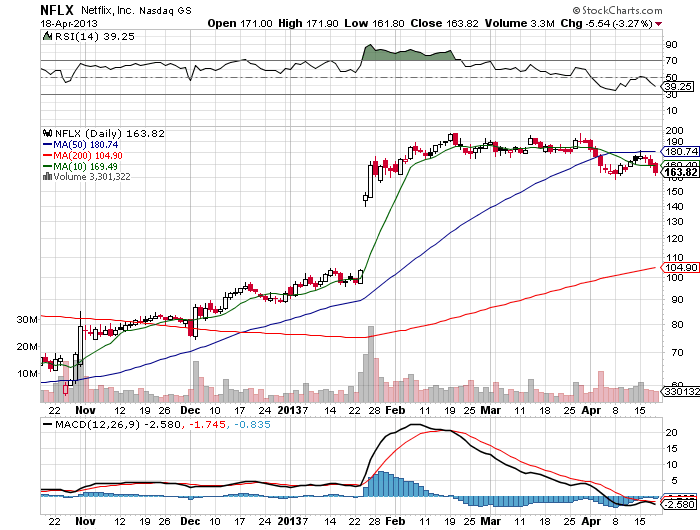Screen dimensions: 700x530
Task: Click the 39.25 RSI value tag on the axis
Action: 678,86
